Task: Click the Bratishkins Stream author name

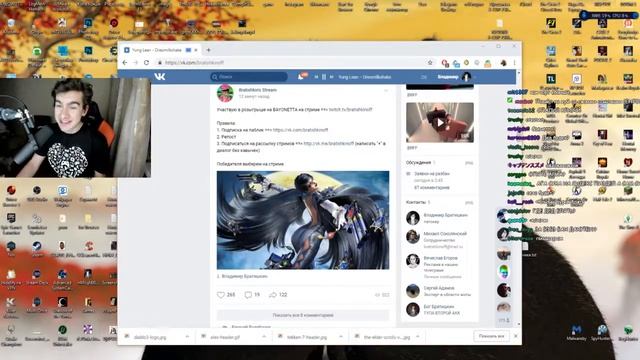Action: click(x=258, y=90)
